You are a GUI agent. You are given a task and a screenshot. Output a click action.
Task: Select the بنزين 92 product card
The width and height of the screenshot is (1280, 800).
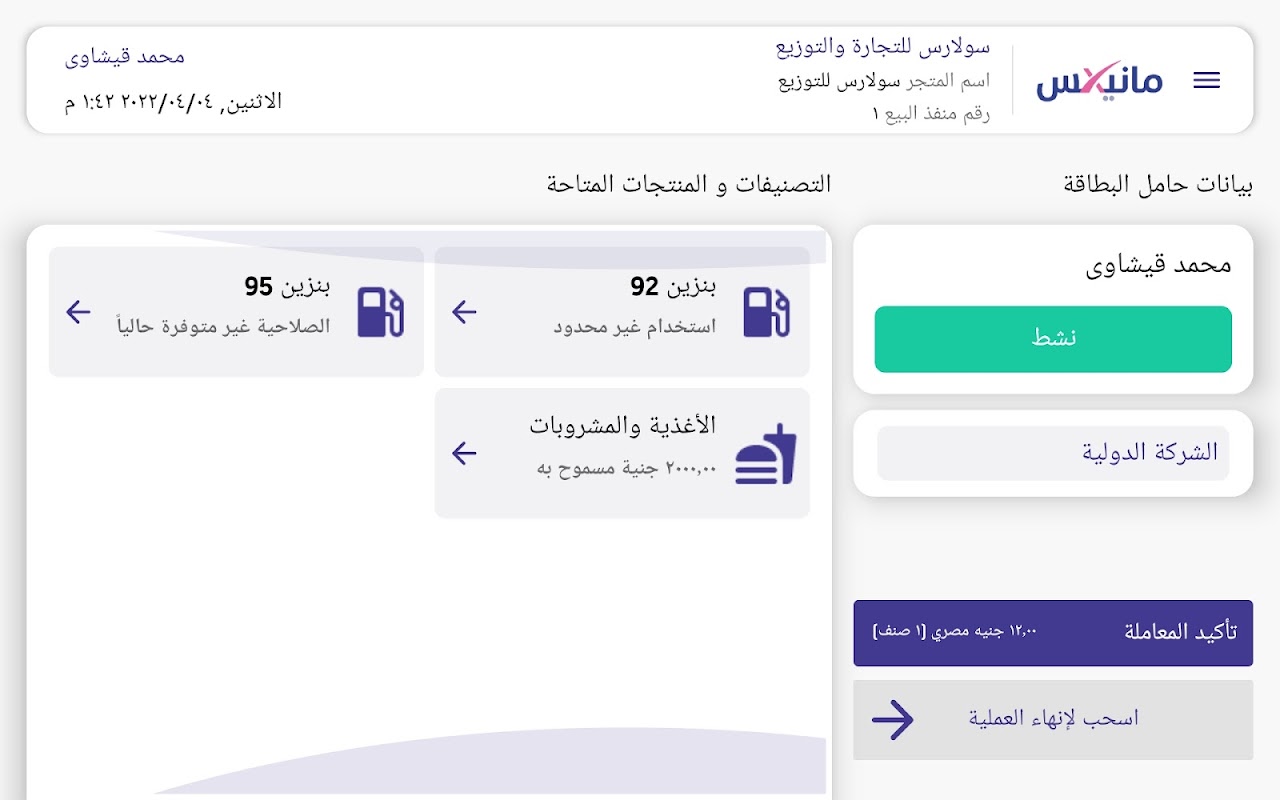coord(621,312)
